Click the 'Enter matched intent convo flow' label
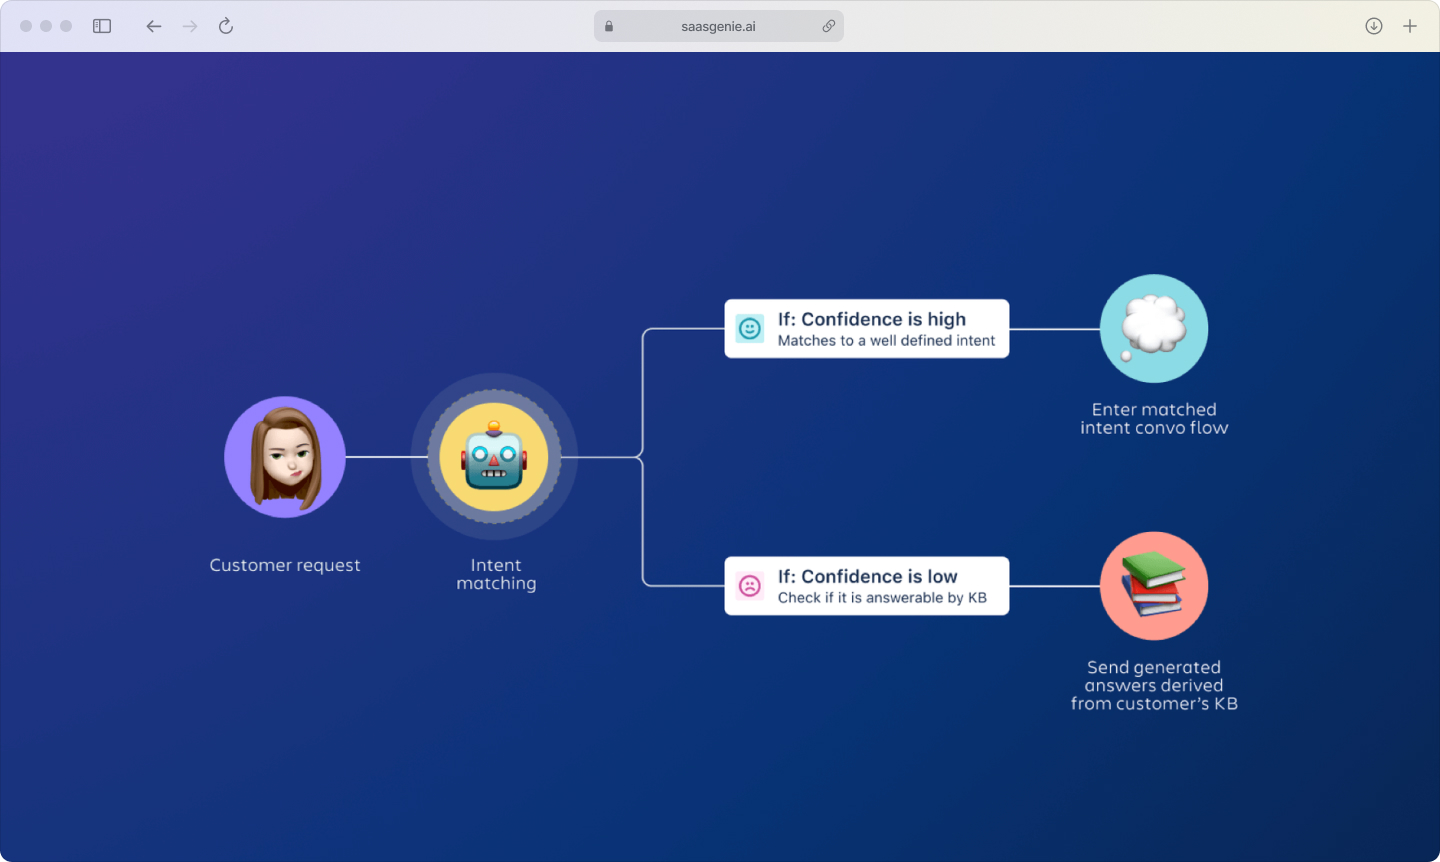This screenshot has height=862, width=1440. (1154, 418)
